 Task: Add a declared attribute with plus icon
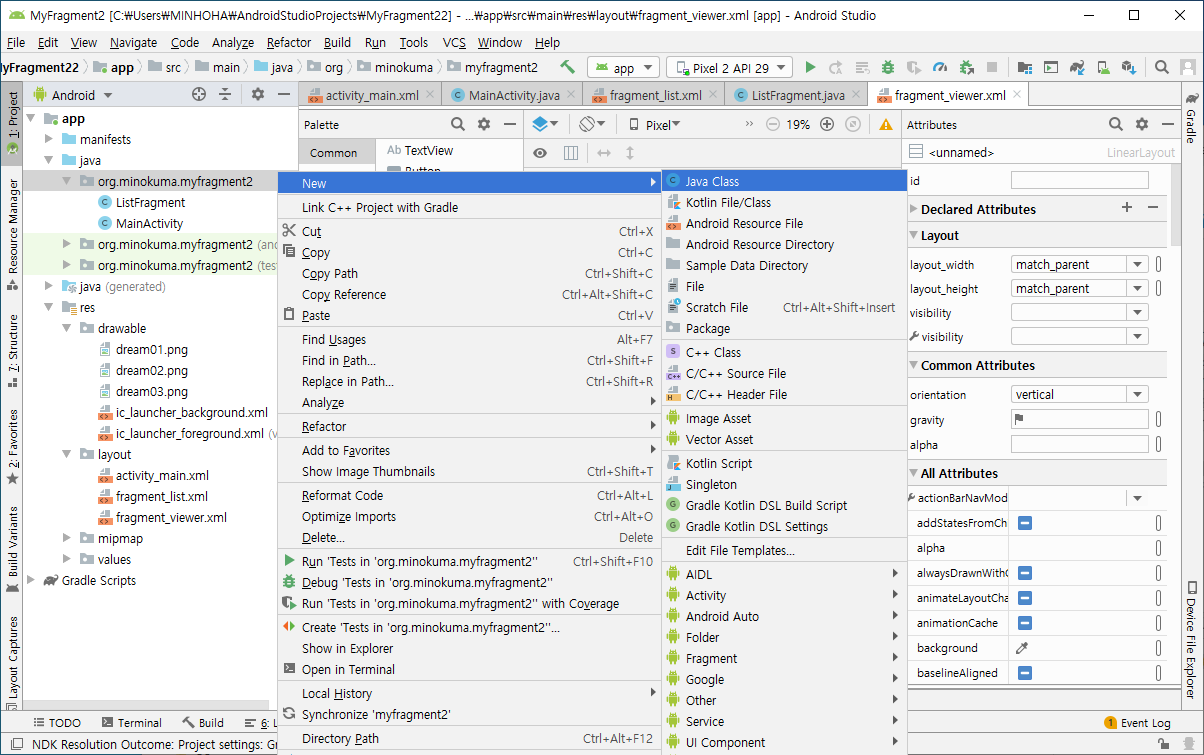tap(1127, 208)
